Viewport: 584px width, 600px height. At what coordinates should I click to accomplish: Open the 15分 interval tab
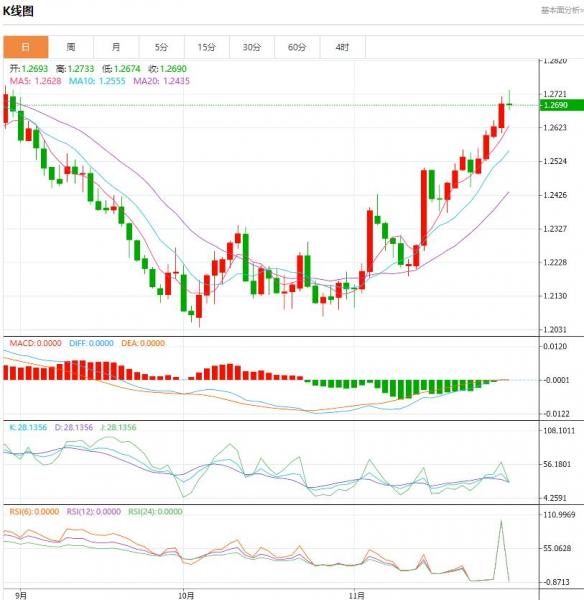tap(207, 47)
